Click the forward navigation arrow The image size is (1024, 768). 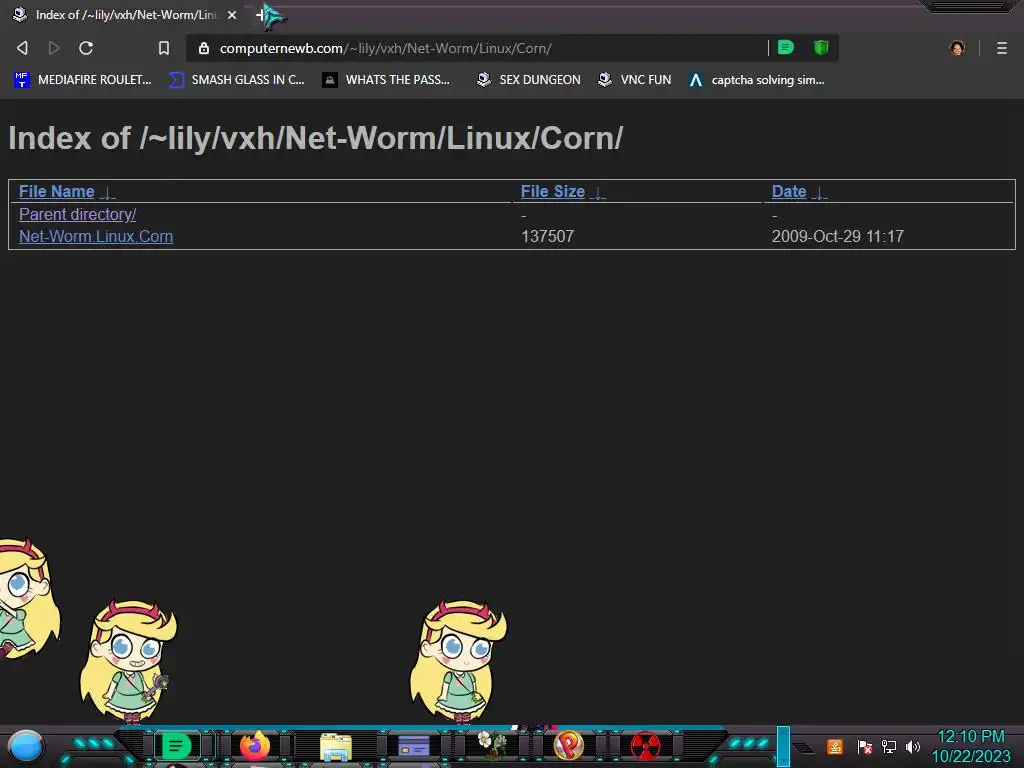pos(54,48)
